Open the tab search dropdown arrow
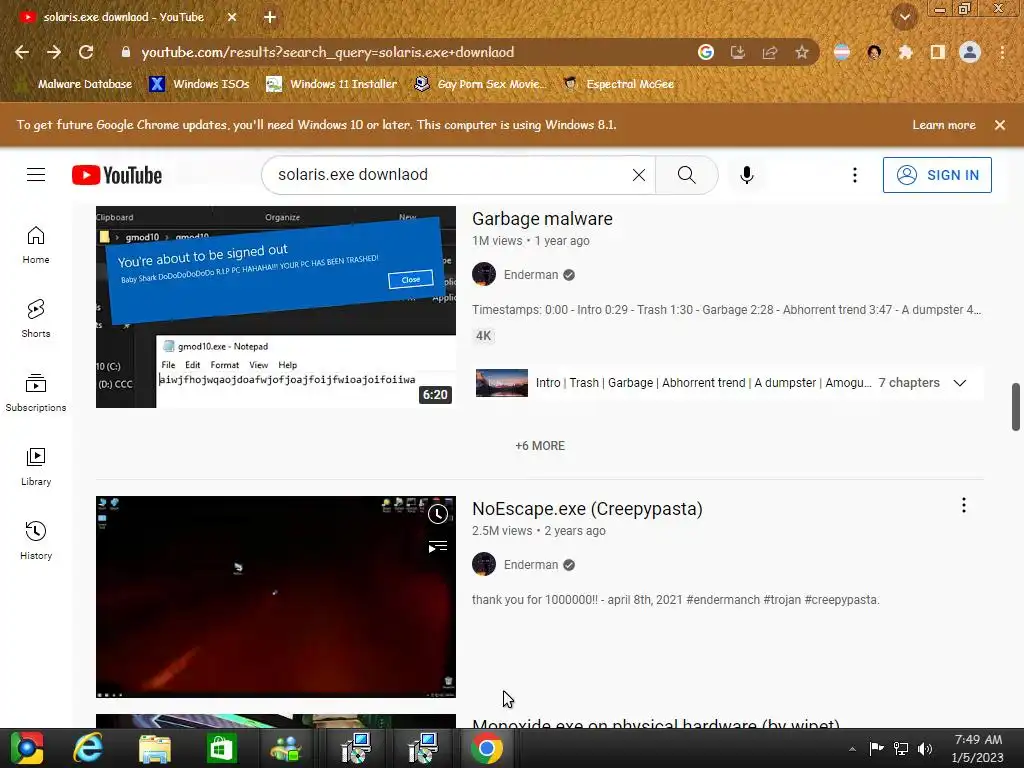This screenshot has height=768, width=1024. pyautogui.click(x=904, y=18)
